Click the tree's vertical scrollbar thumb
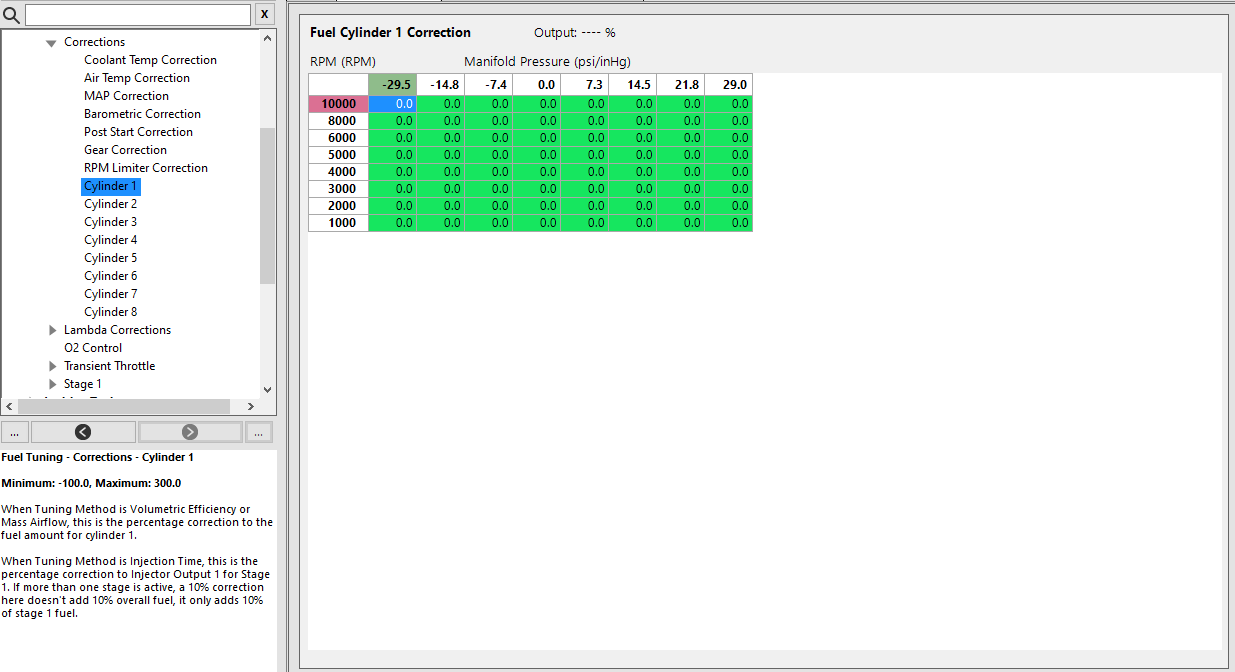 click(x=267, y=206)
